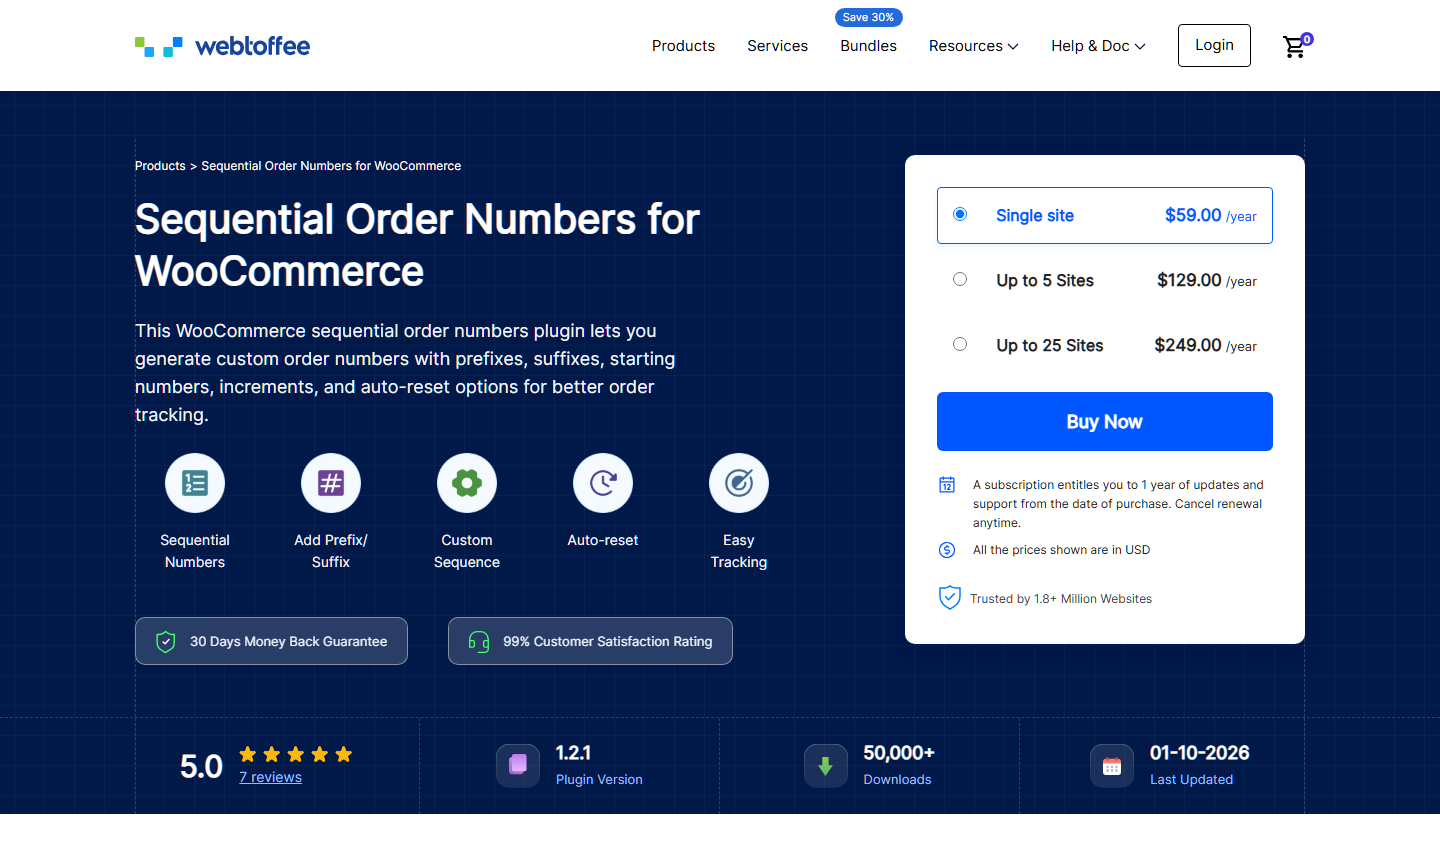Click the Login button
The image size is (1440, 860).
(1214, 45)
